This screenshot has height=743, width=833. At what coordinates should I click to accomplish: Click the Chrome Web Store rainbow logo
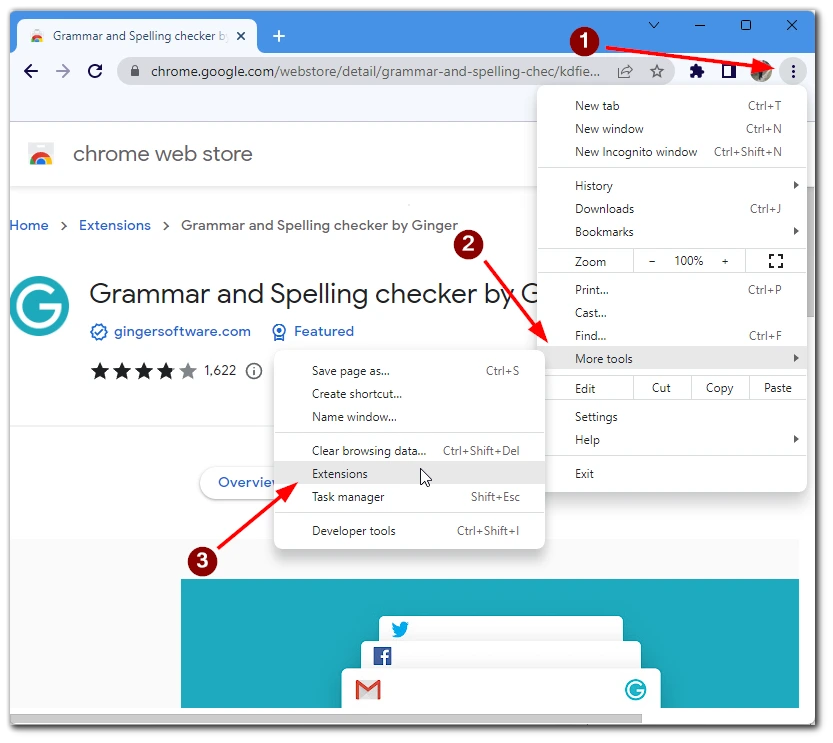coord(41,154)
